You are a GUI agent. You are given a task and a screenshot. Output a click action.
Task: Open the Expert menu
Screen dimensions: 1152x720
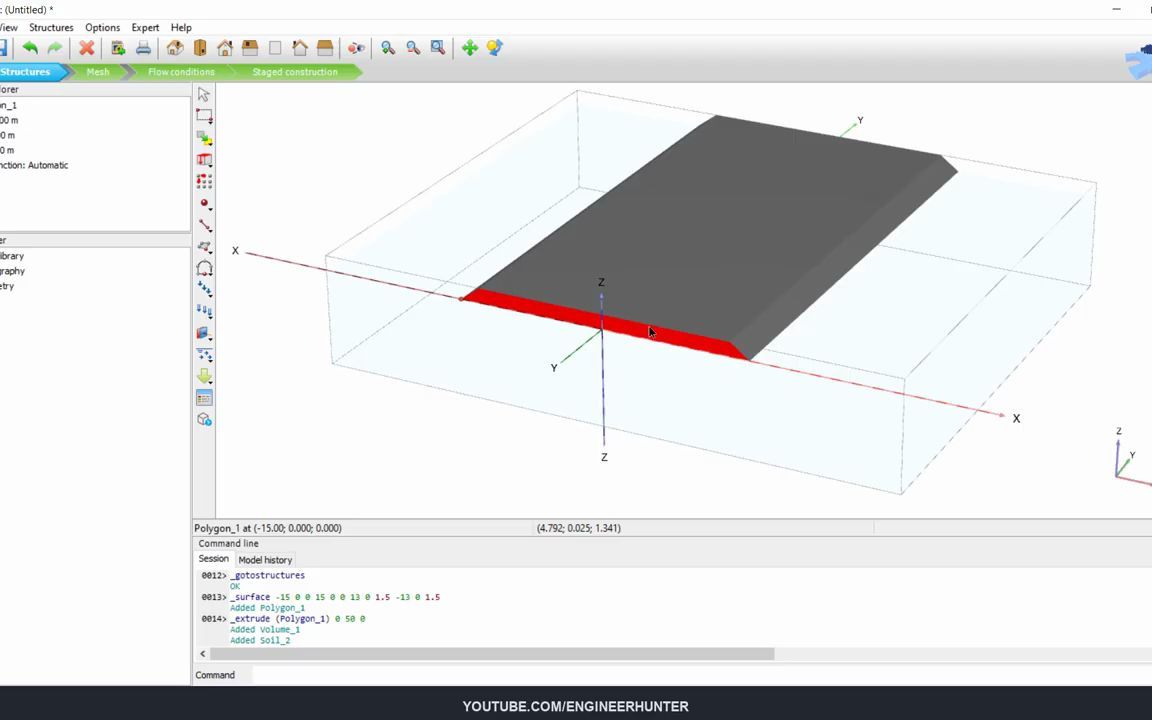(x=145, y=27)
